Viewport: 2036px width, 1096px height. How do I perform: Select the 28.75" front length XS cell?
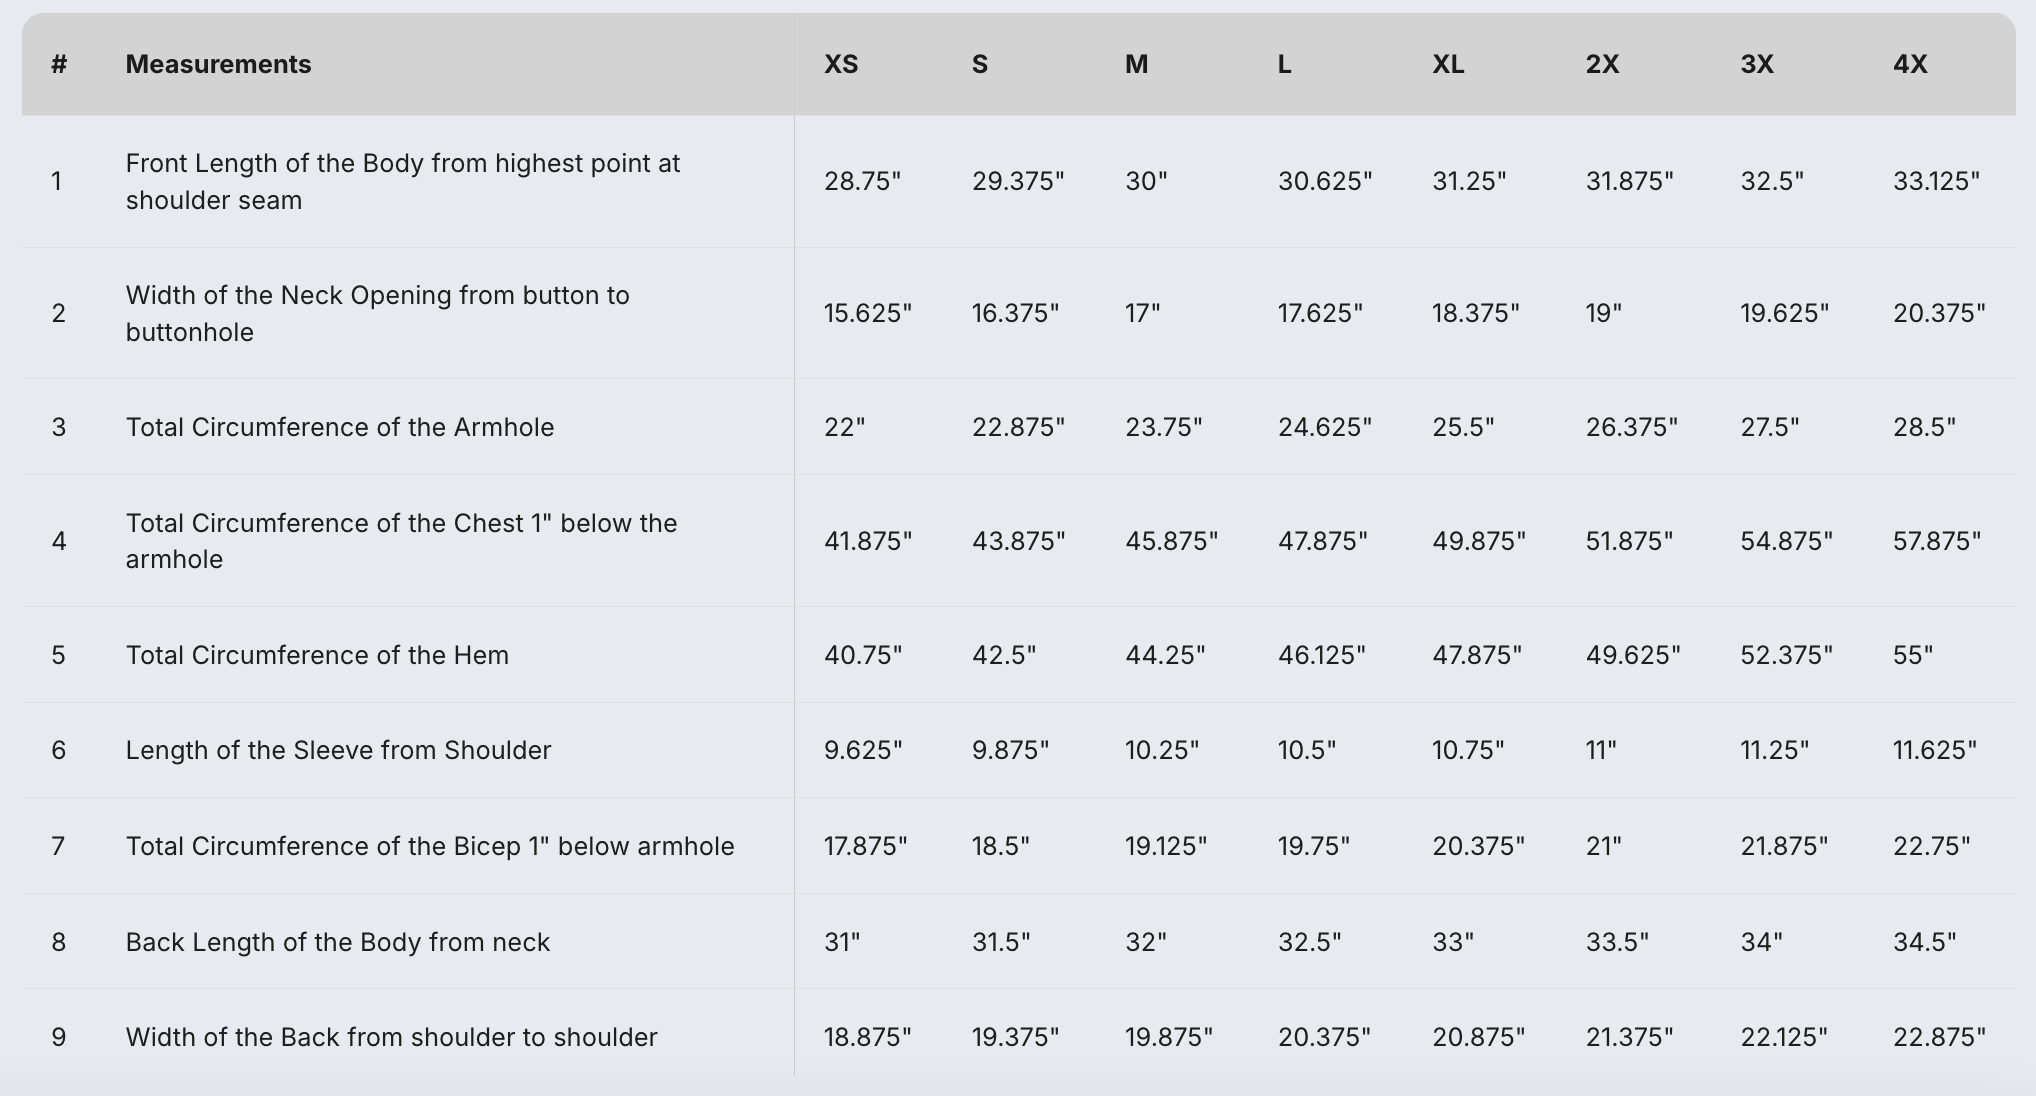coord(862,181)
